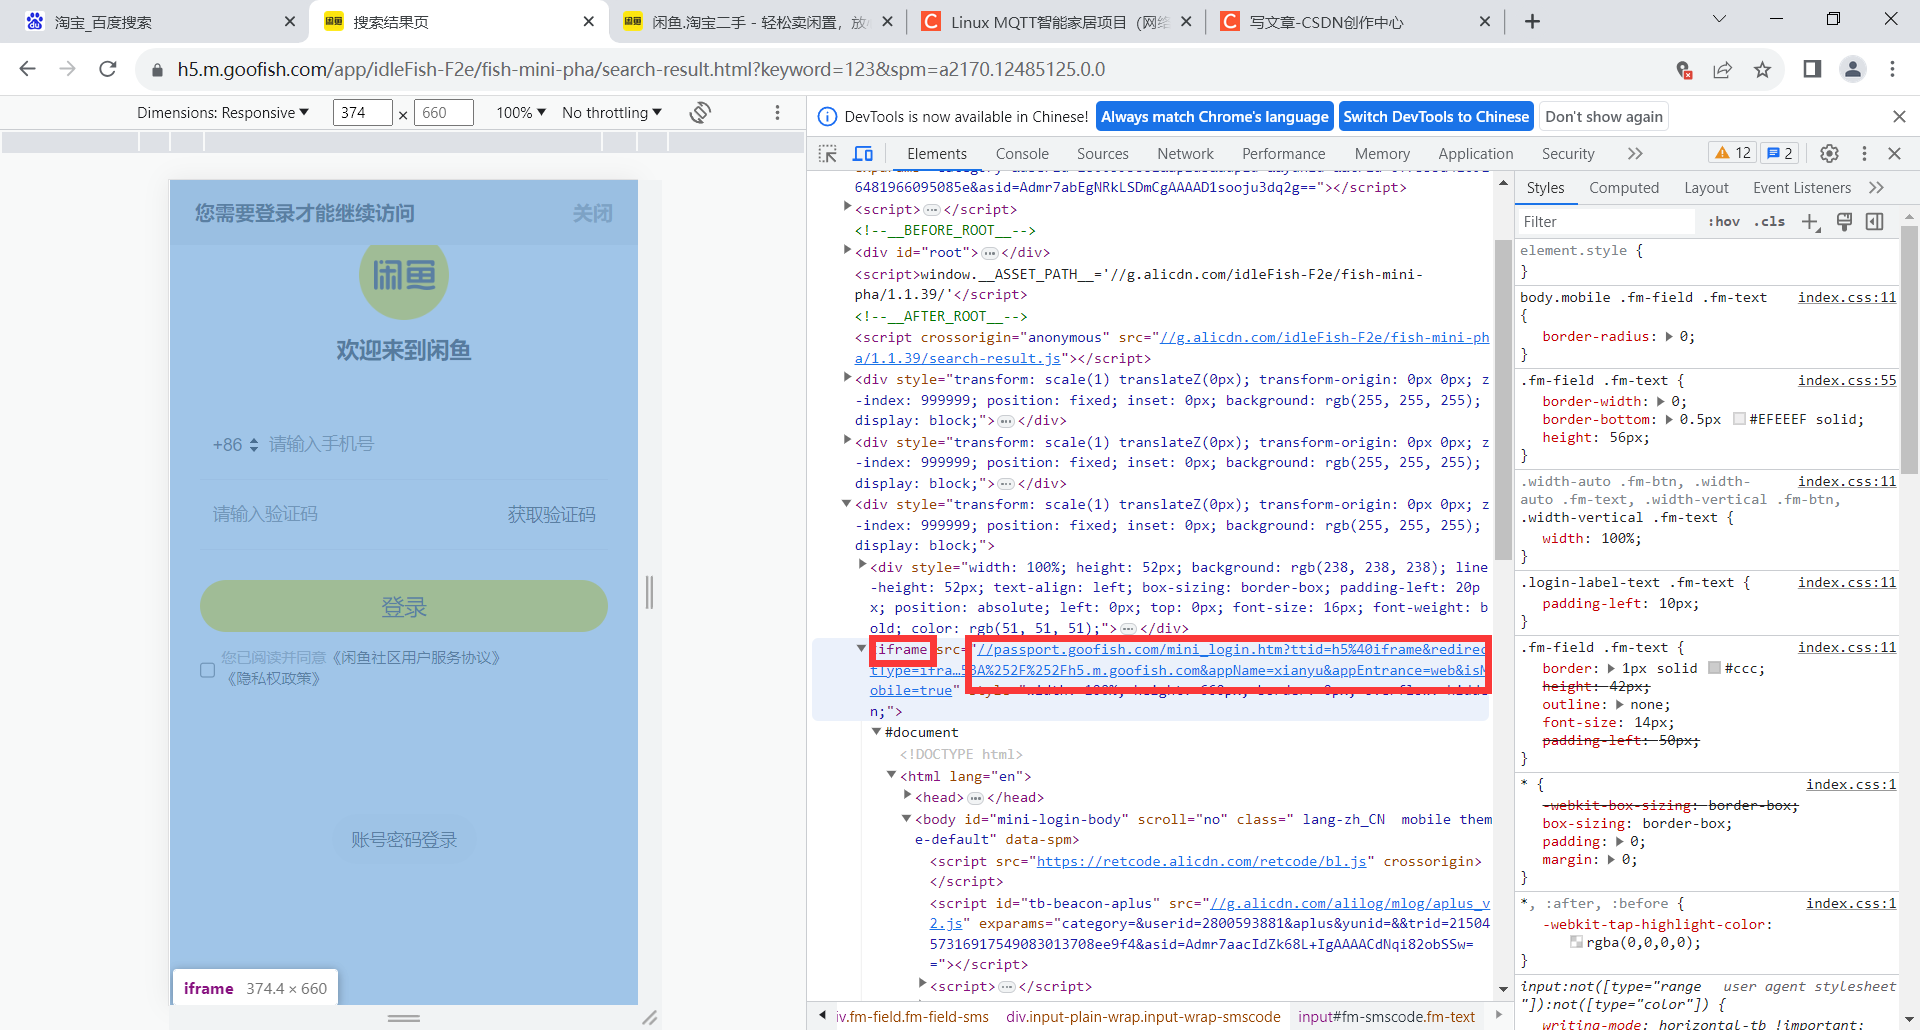Screen dimensions: 1920x1030
Task: Click the #EFEFEF border color swatch
Action: pos(1739,419)
